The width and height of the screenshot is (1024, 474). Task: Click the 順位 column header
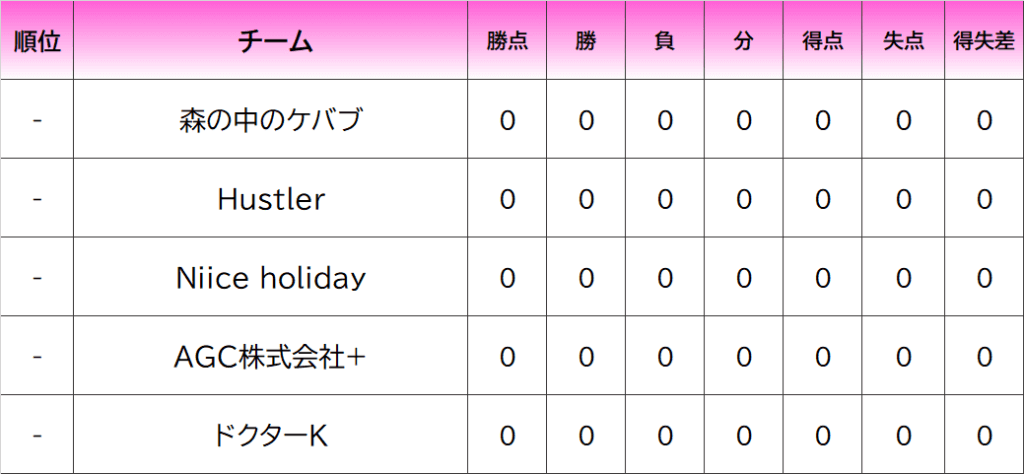37,42
